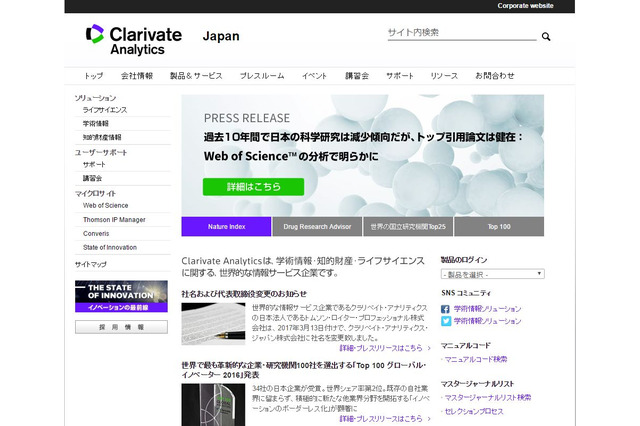The image size is (640, 426).
Task: Expand the 製品を選択 dropdown
Action: tap(493, 274)
